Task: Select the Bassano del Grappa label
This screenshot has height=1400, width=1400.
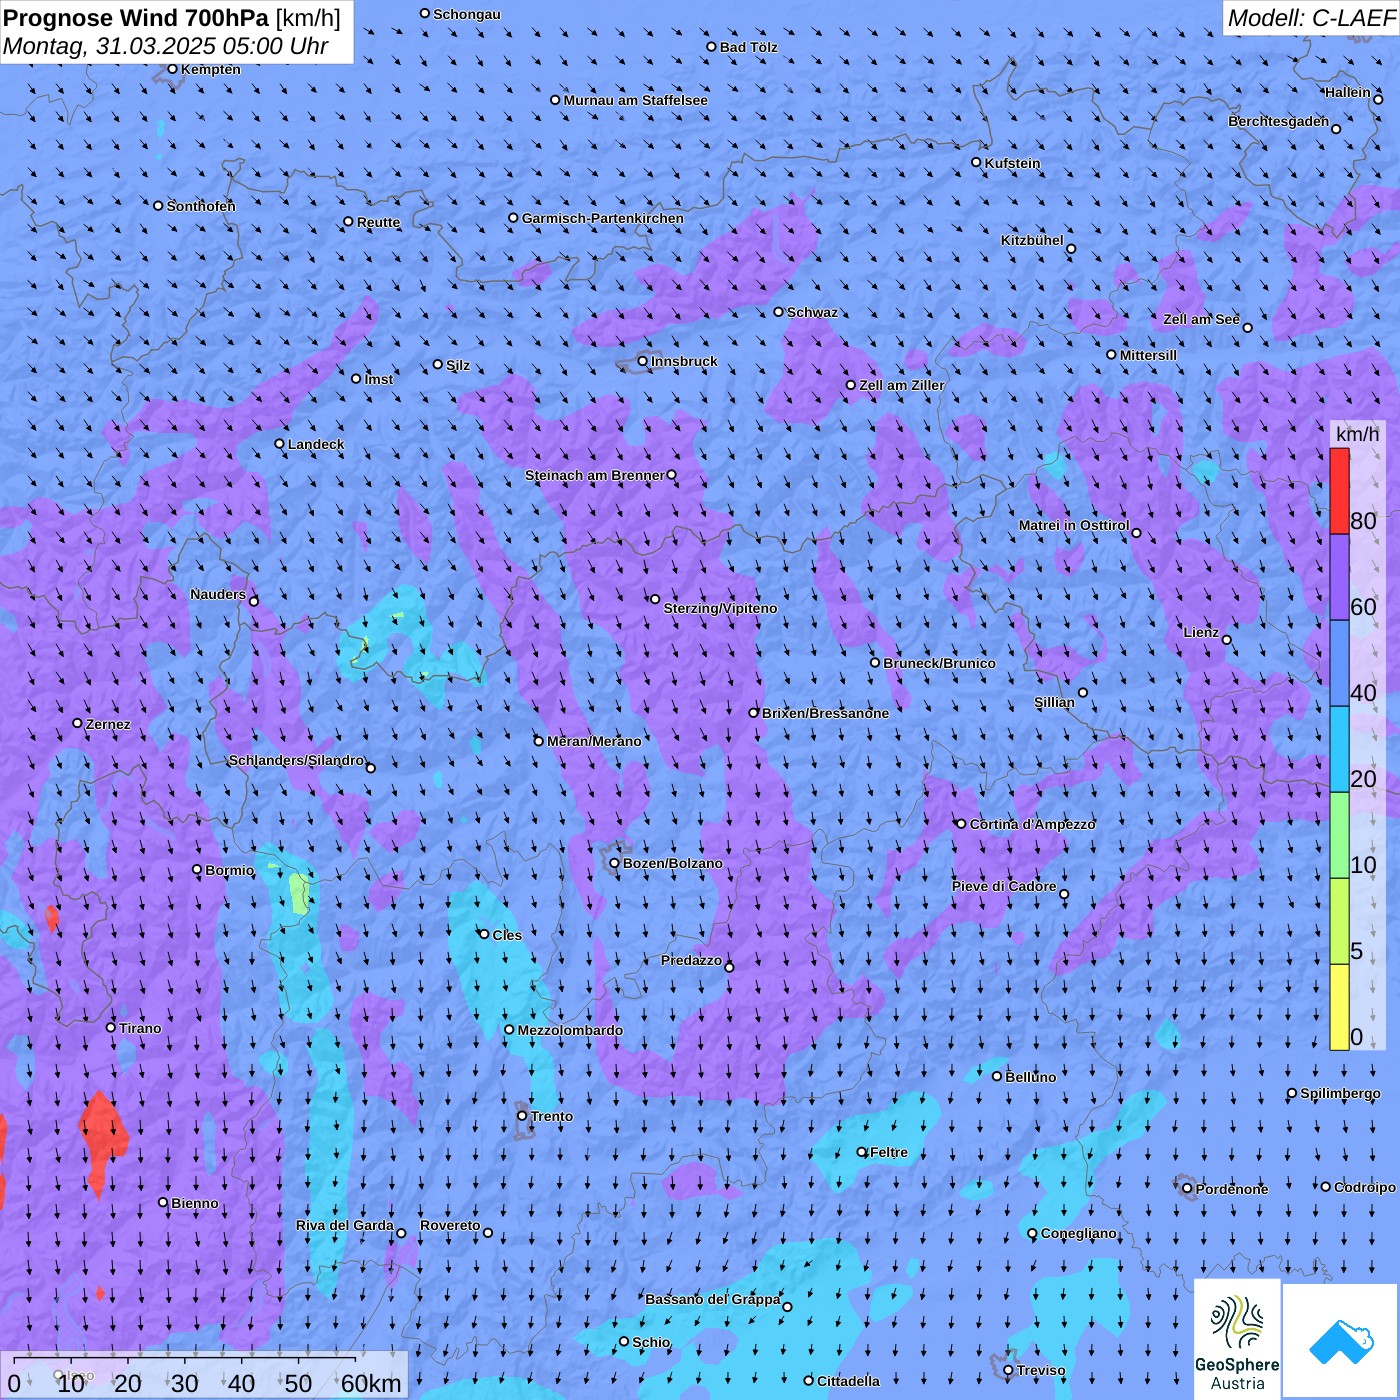Action: (x=712, y=1299)
